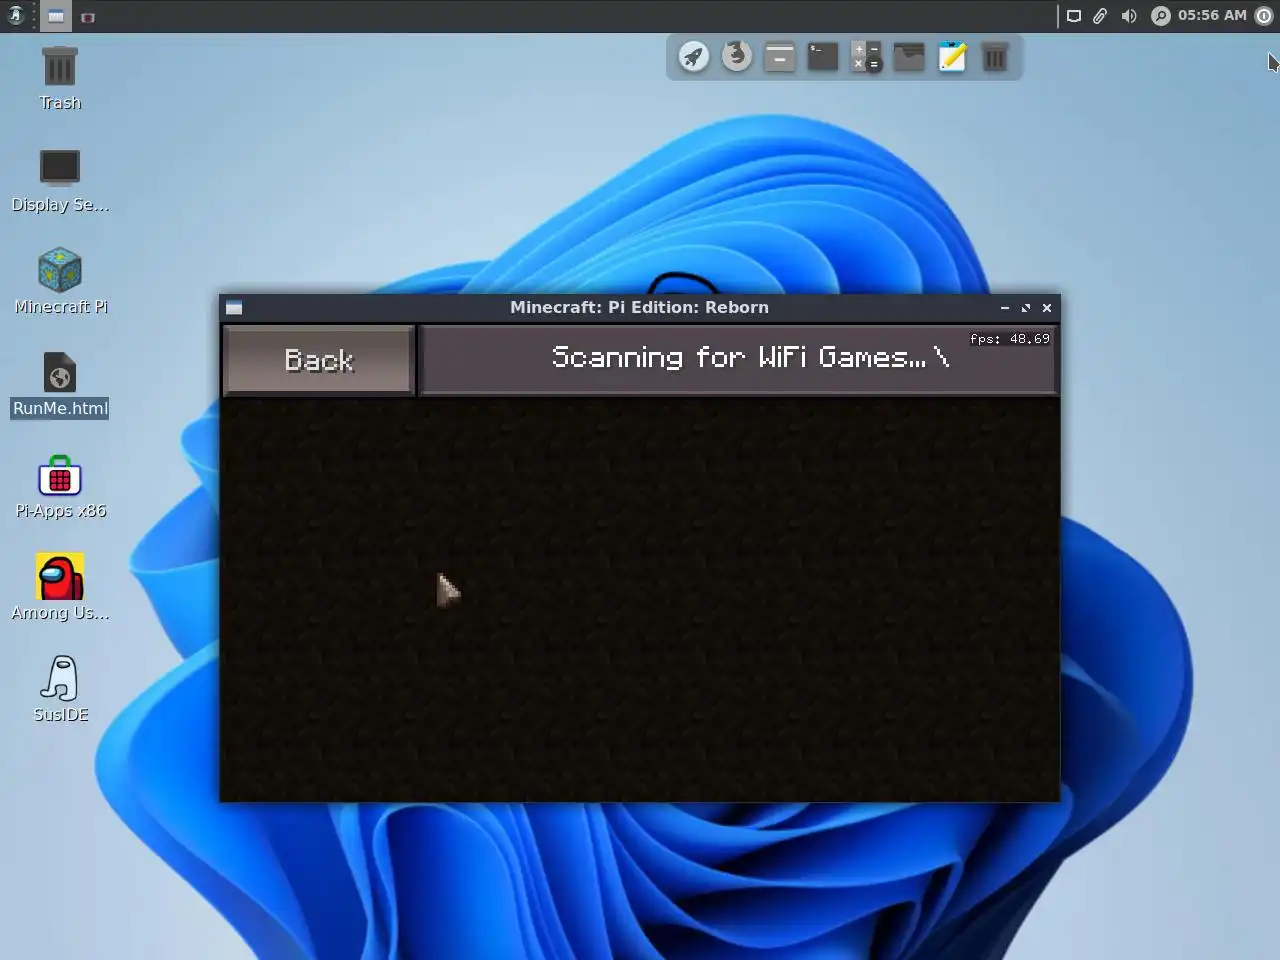Open the rocket launcher in dock
This screenshot has width=1280, height=960.
tap(694, 57)
